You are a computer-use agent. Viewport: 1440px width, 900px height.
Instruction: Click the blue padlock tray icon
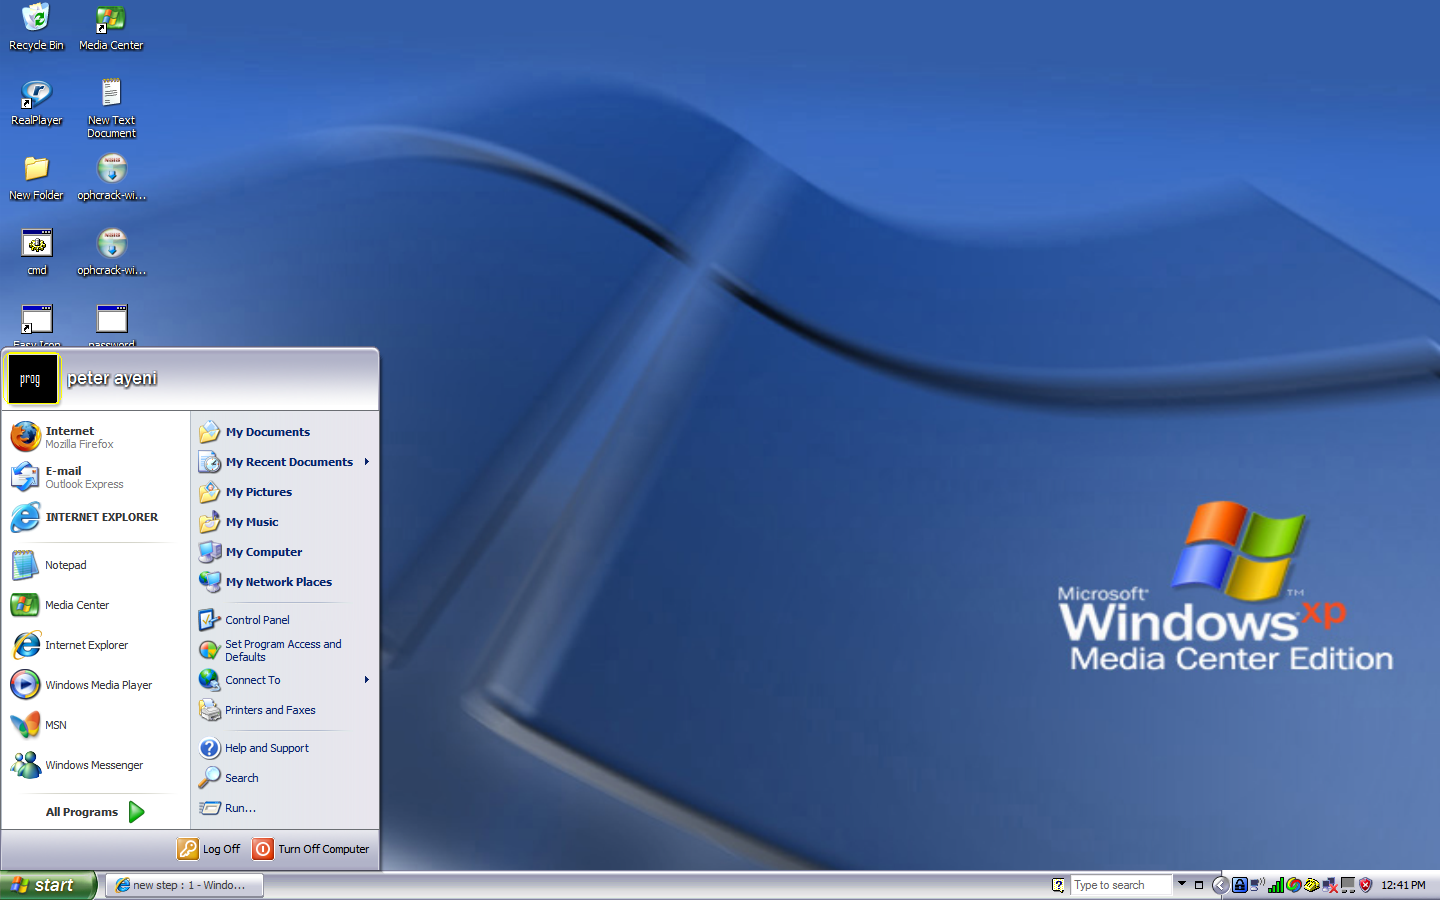pyautogui.click(x=1240, y=885)
